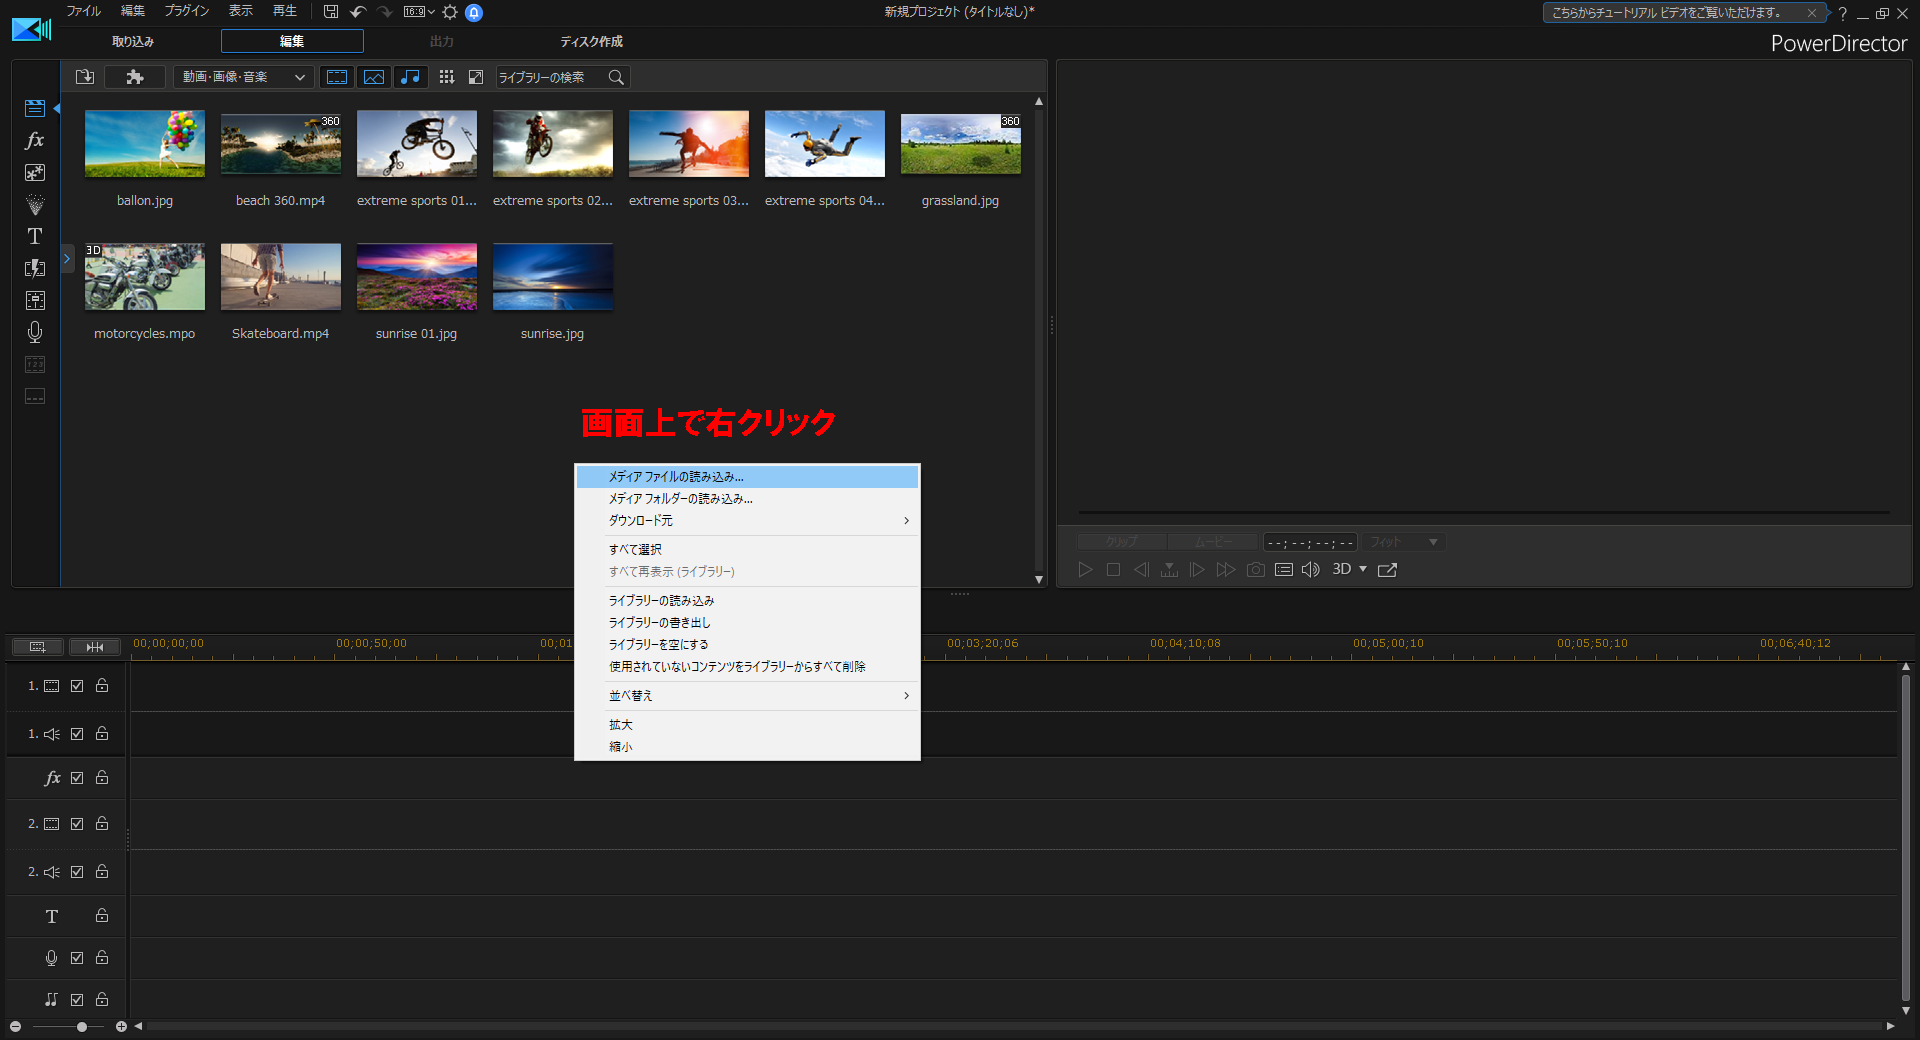Open the transition room panel

click(35, 268)
